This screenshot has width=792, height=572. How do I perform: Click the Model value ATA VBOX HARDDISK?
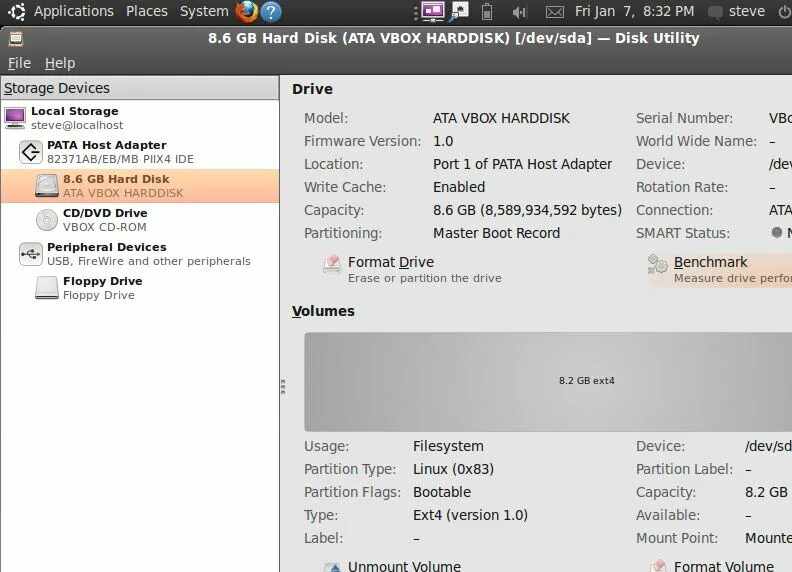[501, 118]
